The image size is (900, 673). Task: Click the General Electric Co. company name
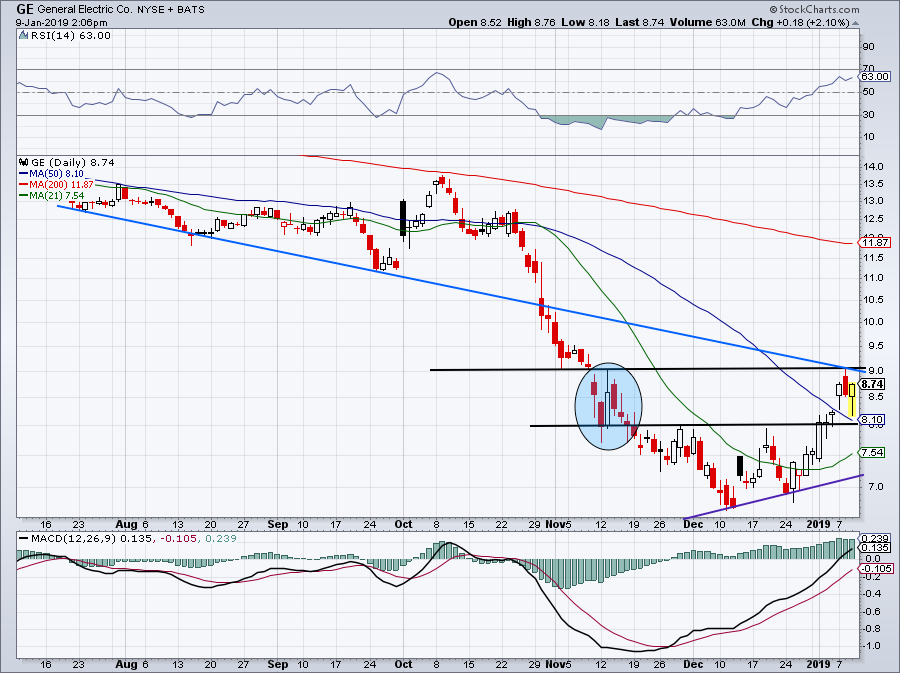(x=85, y=10)
